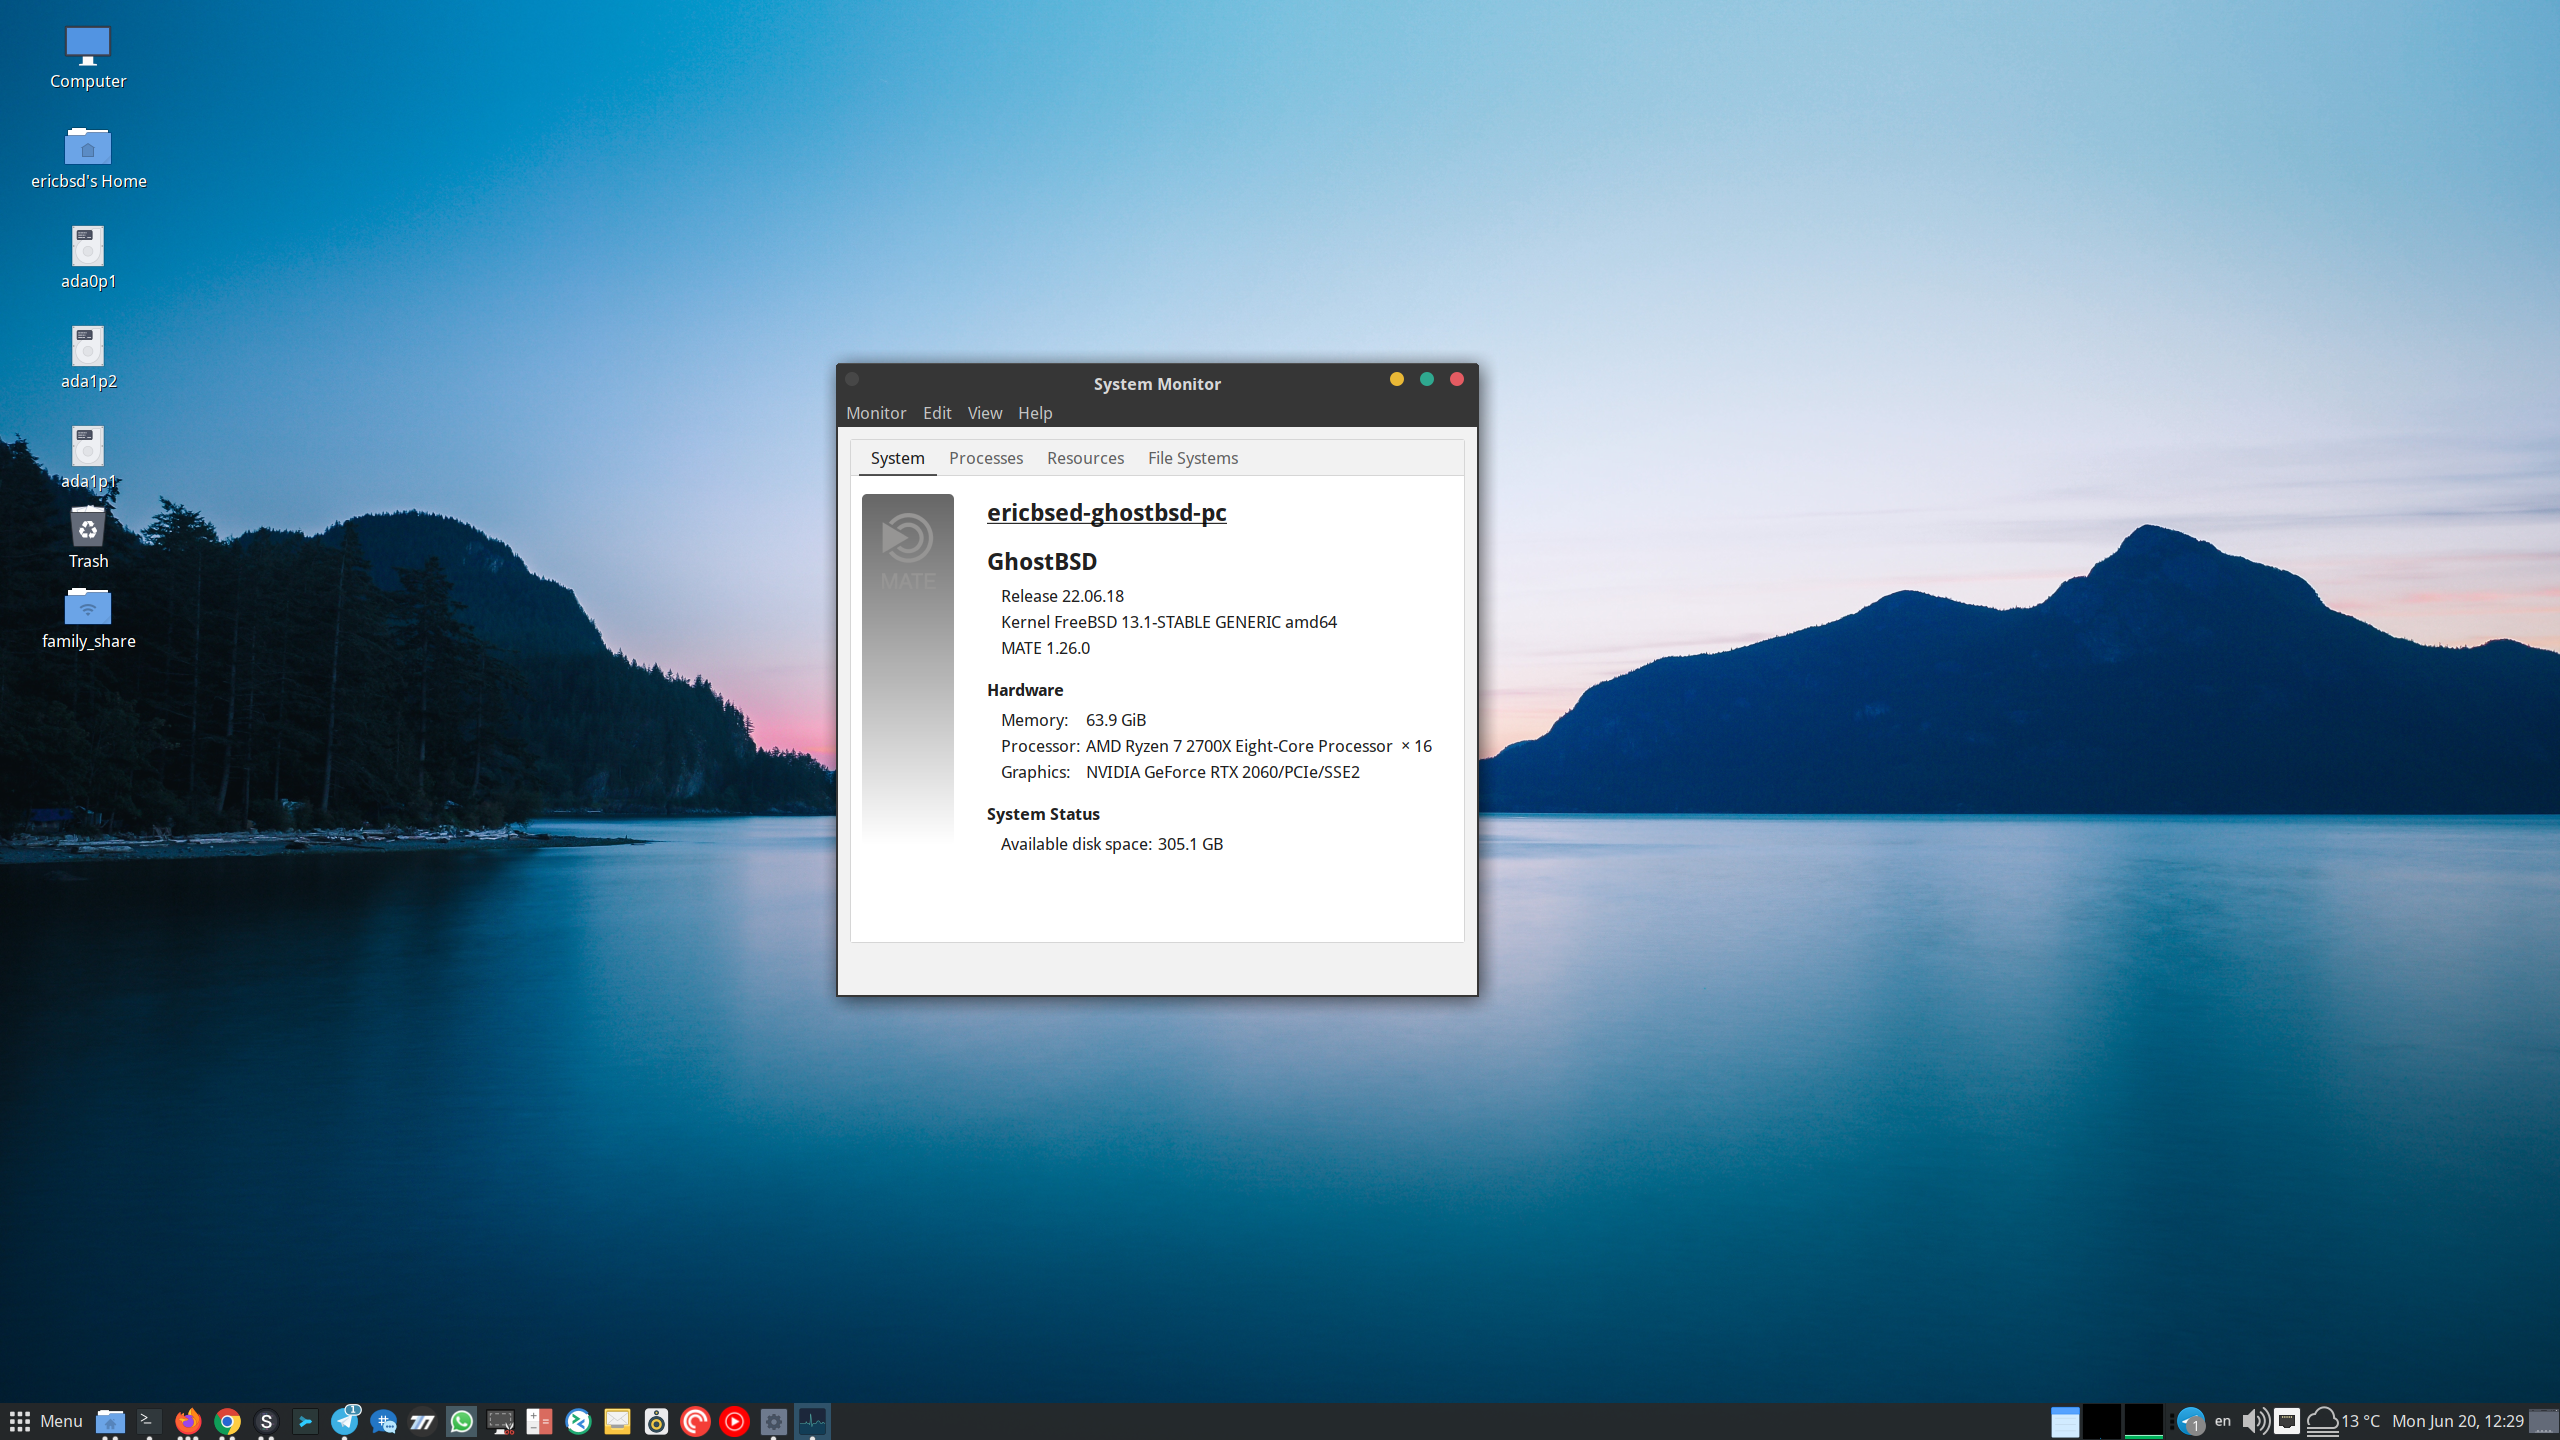
Task: Click the 305.1 GB disk space value
Action: [x=1190, y=844]
